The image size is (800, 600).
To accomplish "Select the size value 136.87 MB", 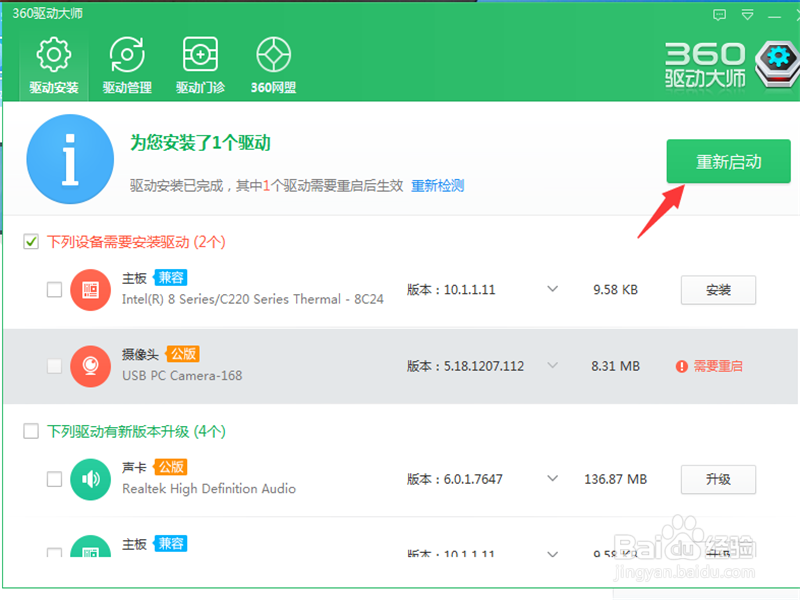I will tap(615, 479).
